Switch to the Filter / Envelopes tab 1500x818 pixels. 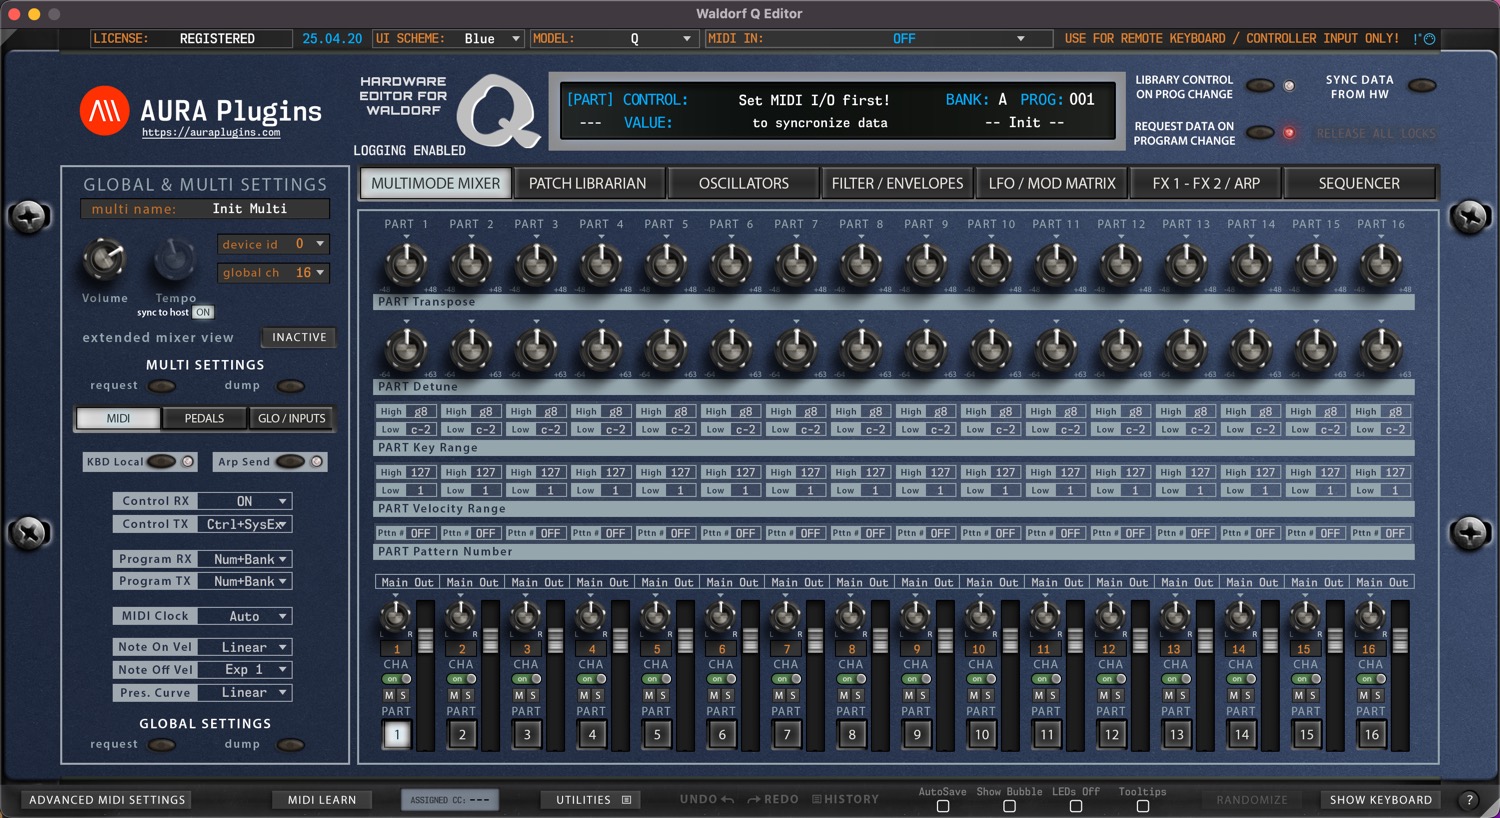897,184
